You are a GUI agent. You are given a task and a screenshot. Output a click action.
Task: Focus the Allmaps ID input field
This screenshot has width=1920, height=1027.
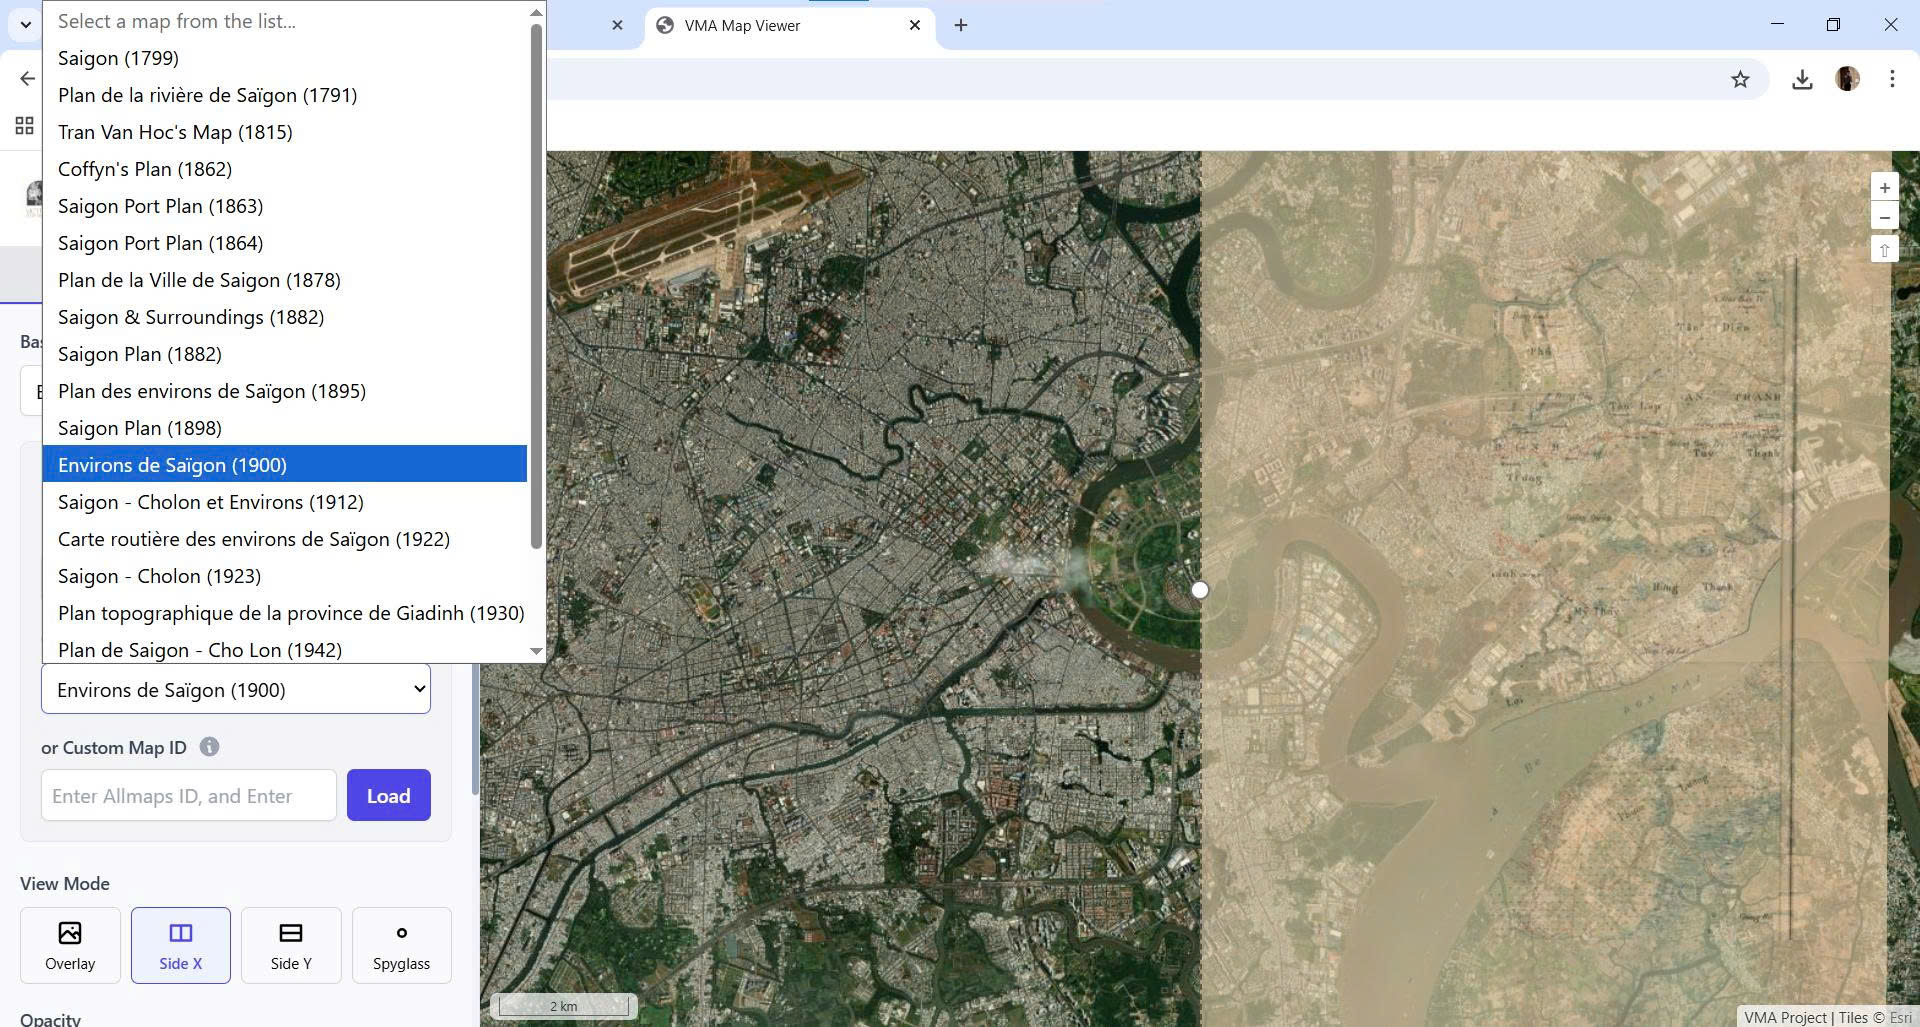point(189,796)
